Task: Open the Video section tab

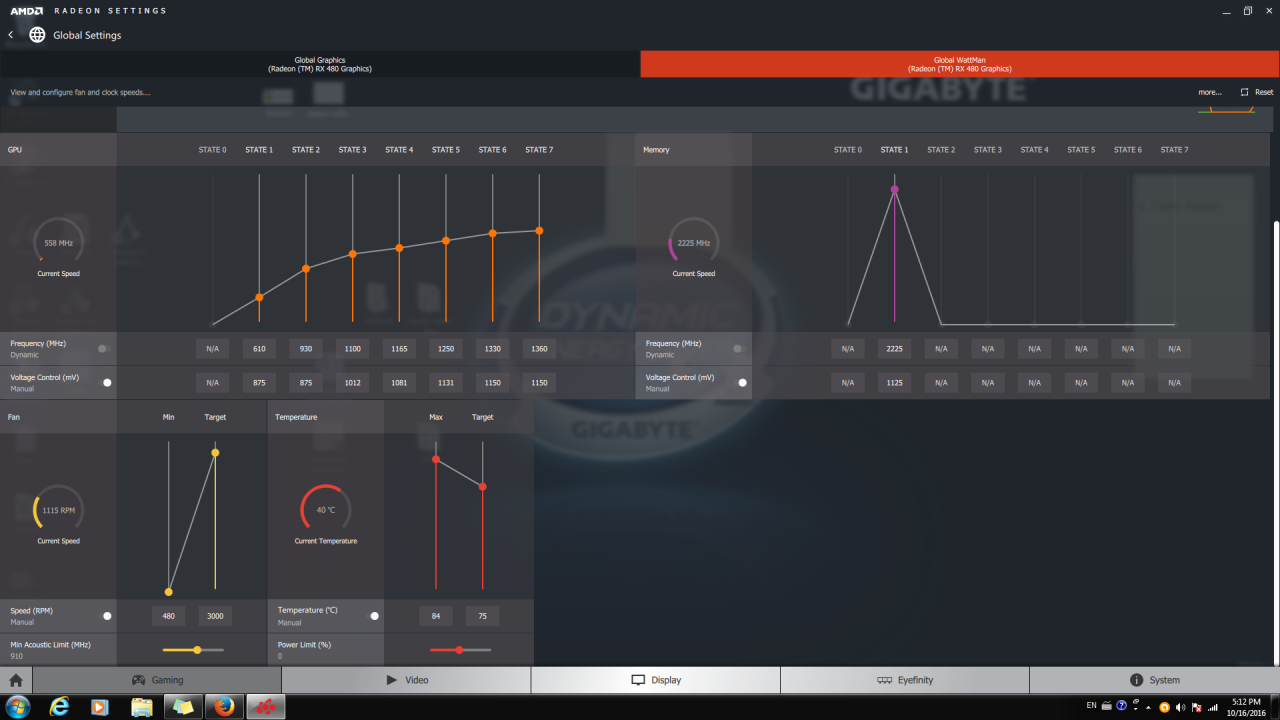Action: tap(406, 680)
